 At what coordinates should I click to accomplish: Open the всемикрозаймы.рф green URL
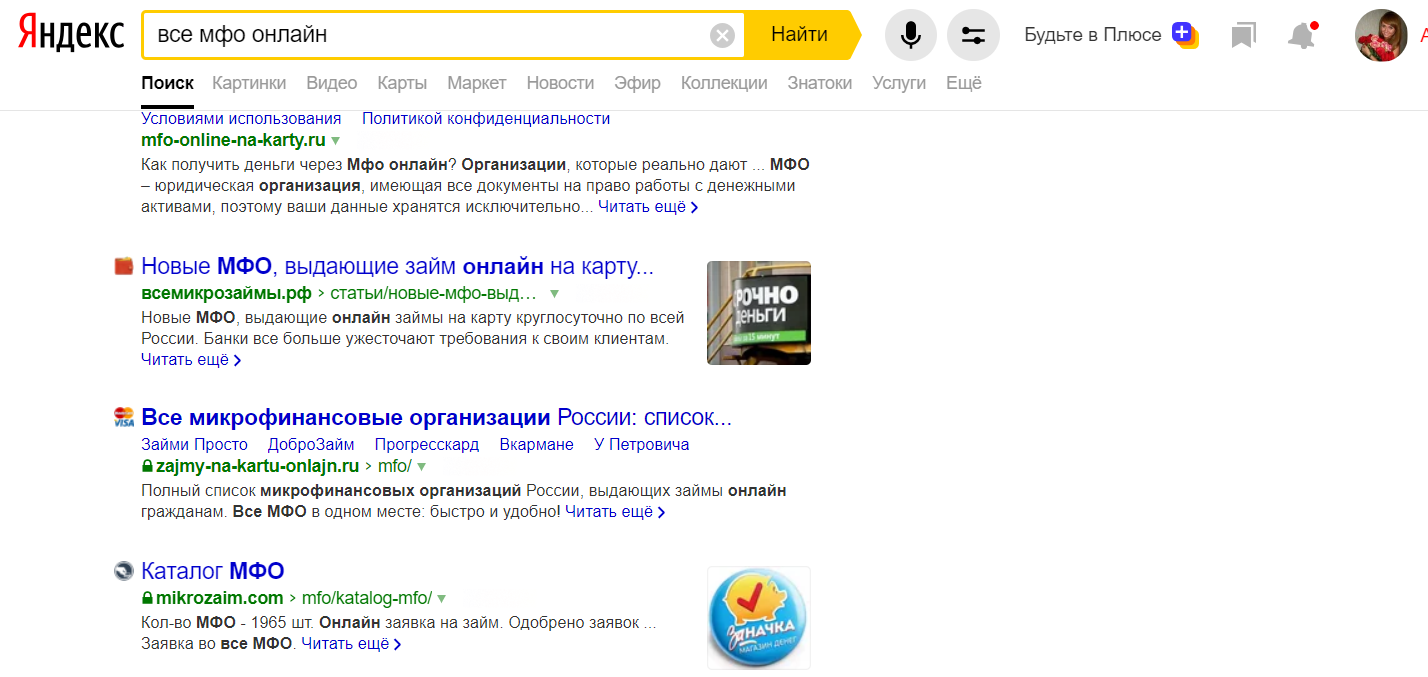pos(227,294)
